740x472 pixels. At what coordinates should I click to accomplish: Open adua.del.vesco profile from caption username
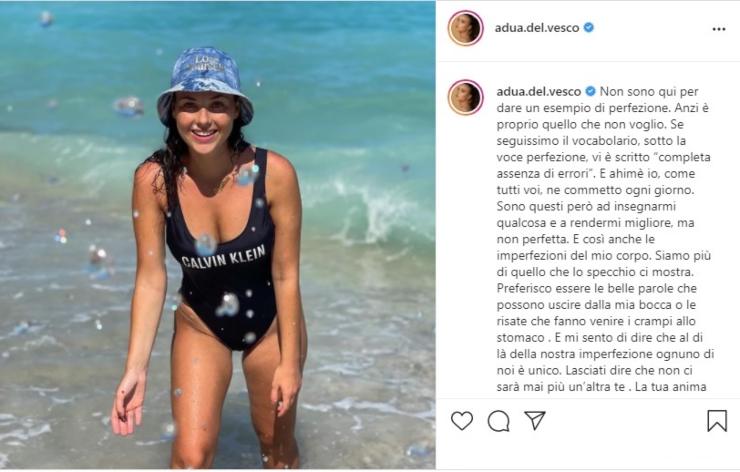tap(539, 91)
